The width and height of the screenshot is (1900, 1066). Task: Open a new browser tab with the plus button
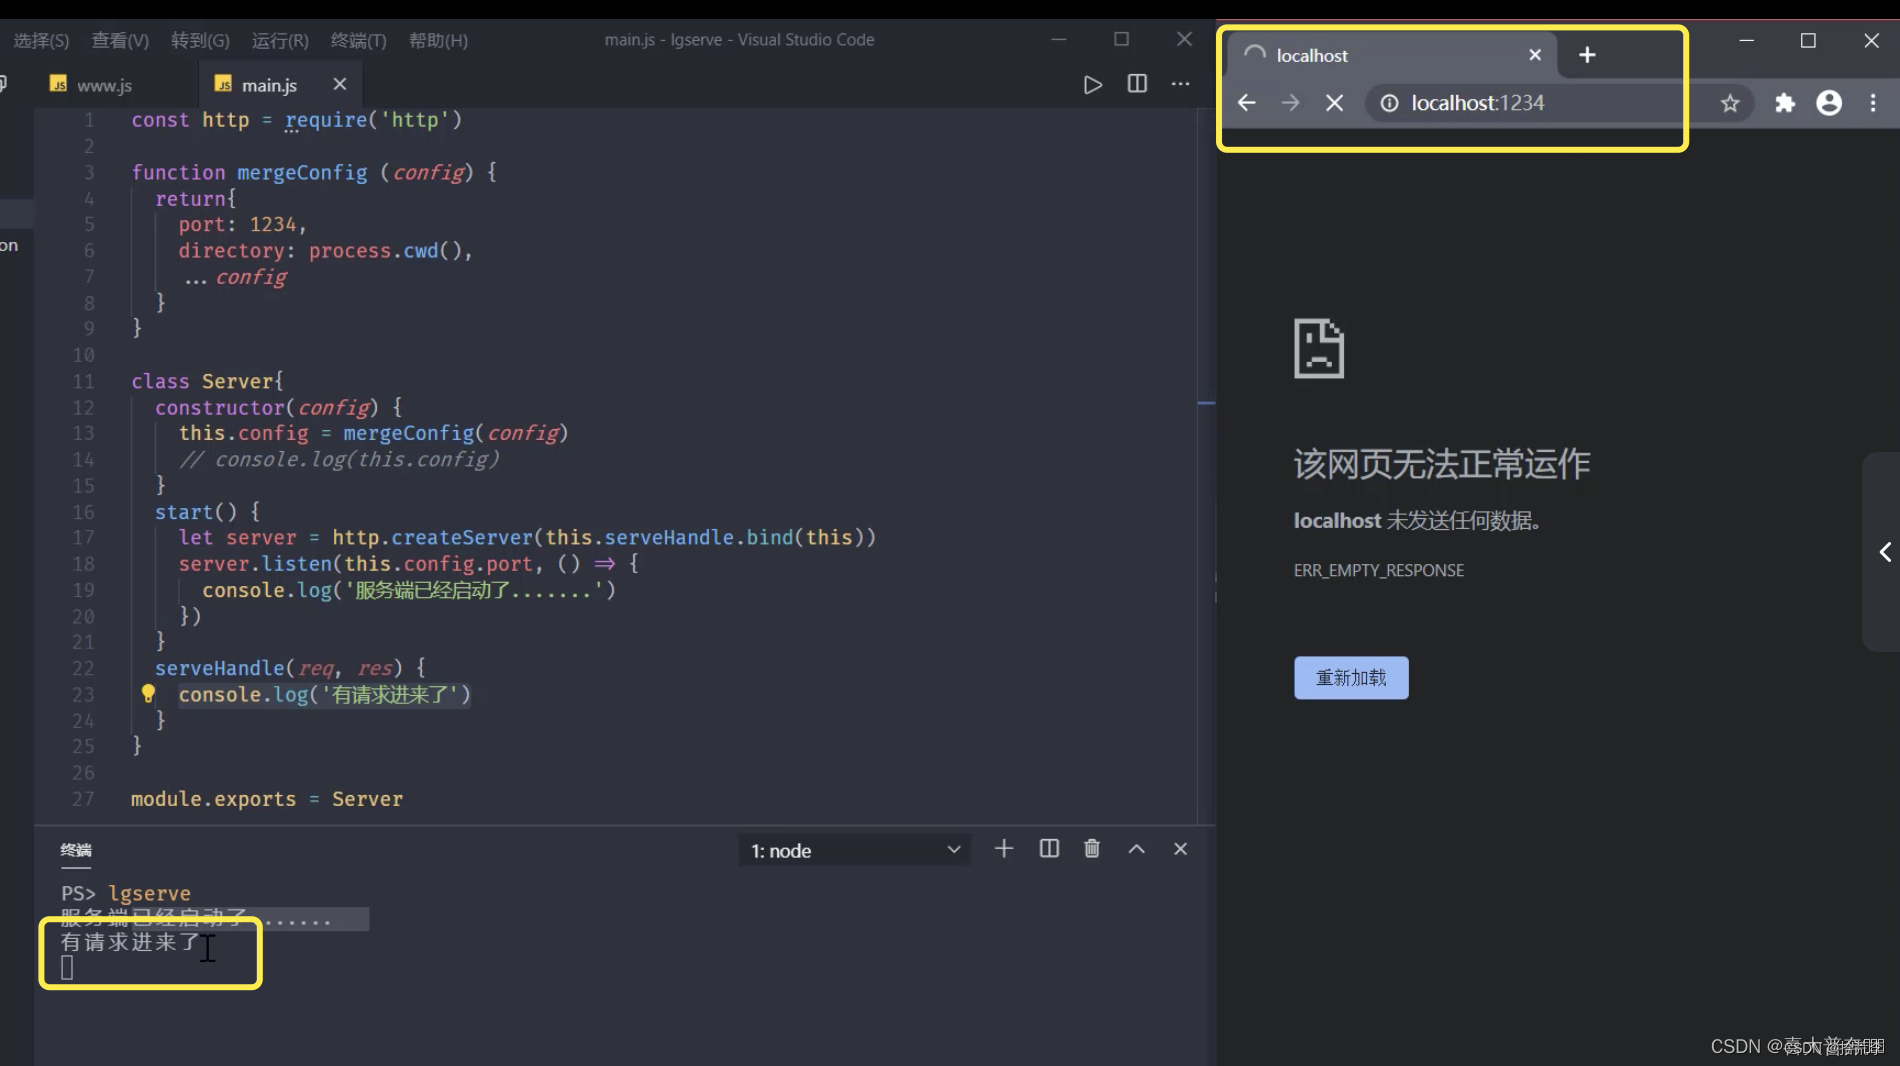click(1587, 55)
